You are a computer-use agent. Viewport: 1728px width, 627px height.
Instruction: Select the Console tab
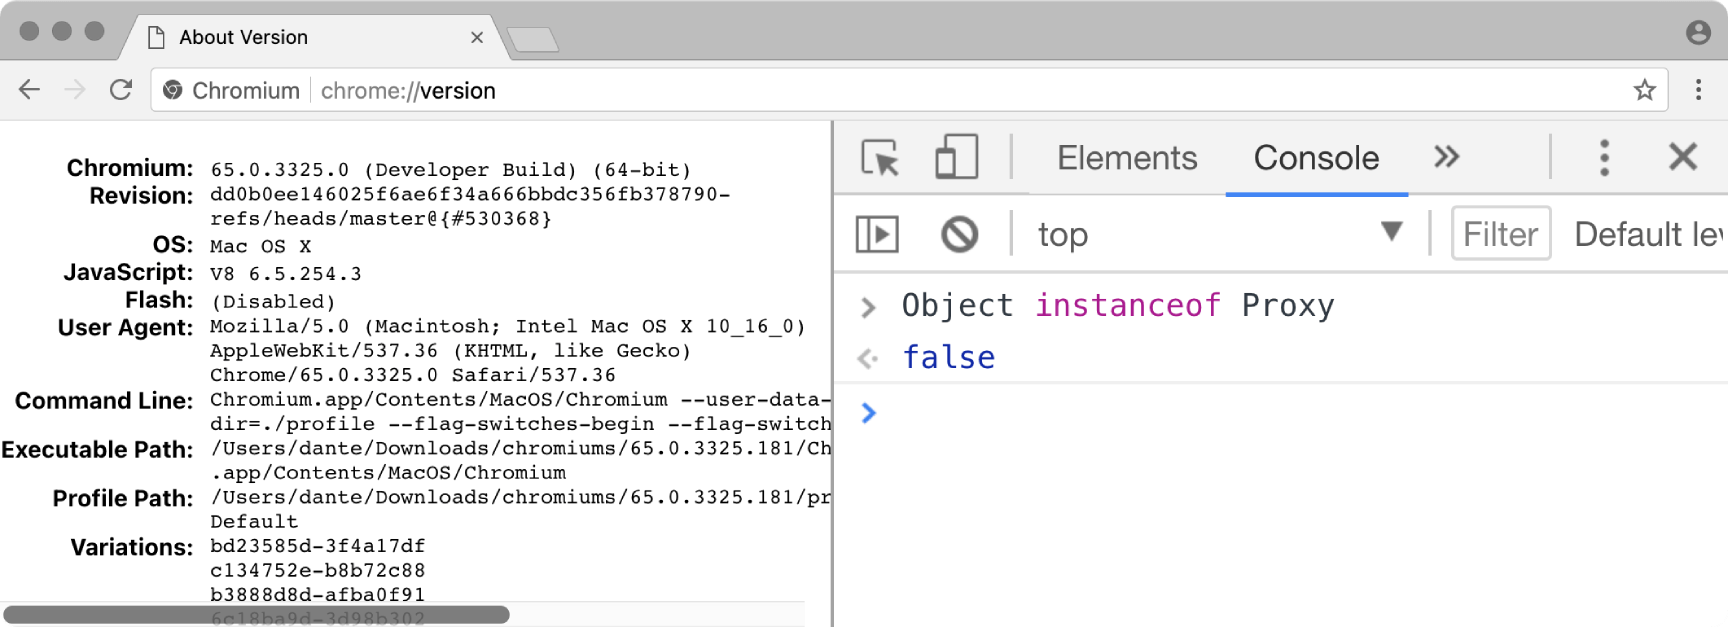point(1316,158)
